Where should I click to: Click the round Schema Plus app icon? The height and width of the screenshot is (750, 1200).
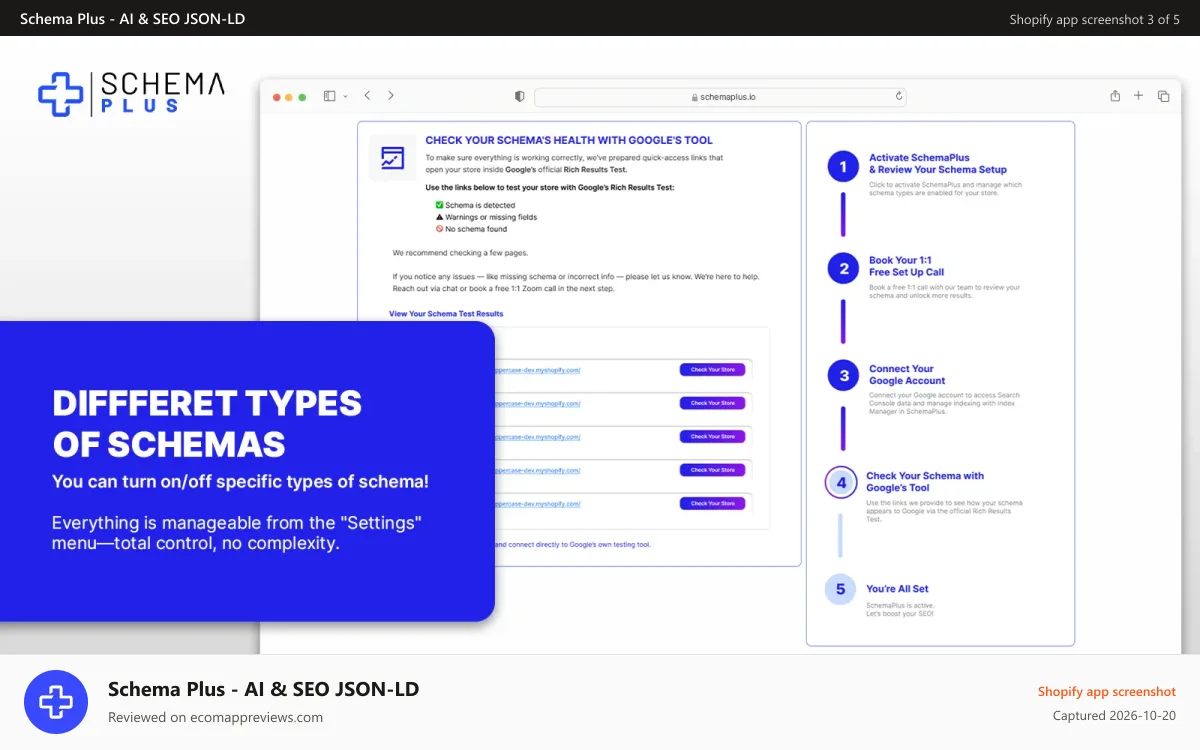(x=56, y=702)
